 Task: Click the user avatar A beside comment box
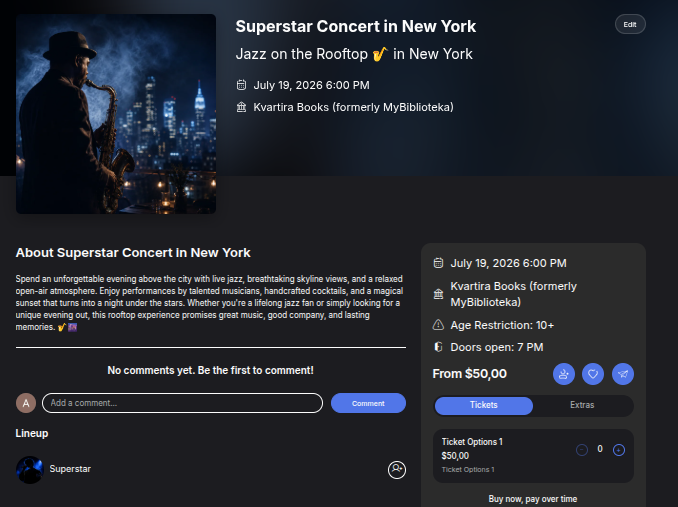point(26,403)
